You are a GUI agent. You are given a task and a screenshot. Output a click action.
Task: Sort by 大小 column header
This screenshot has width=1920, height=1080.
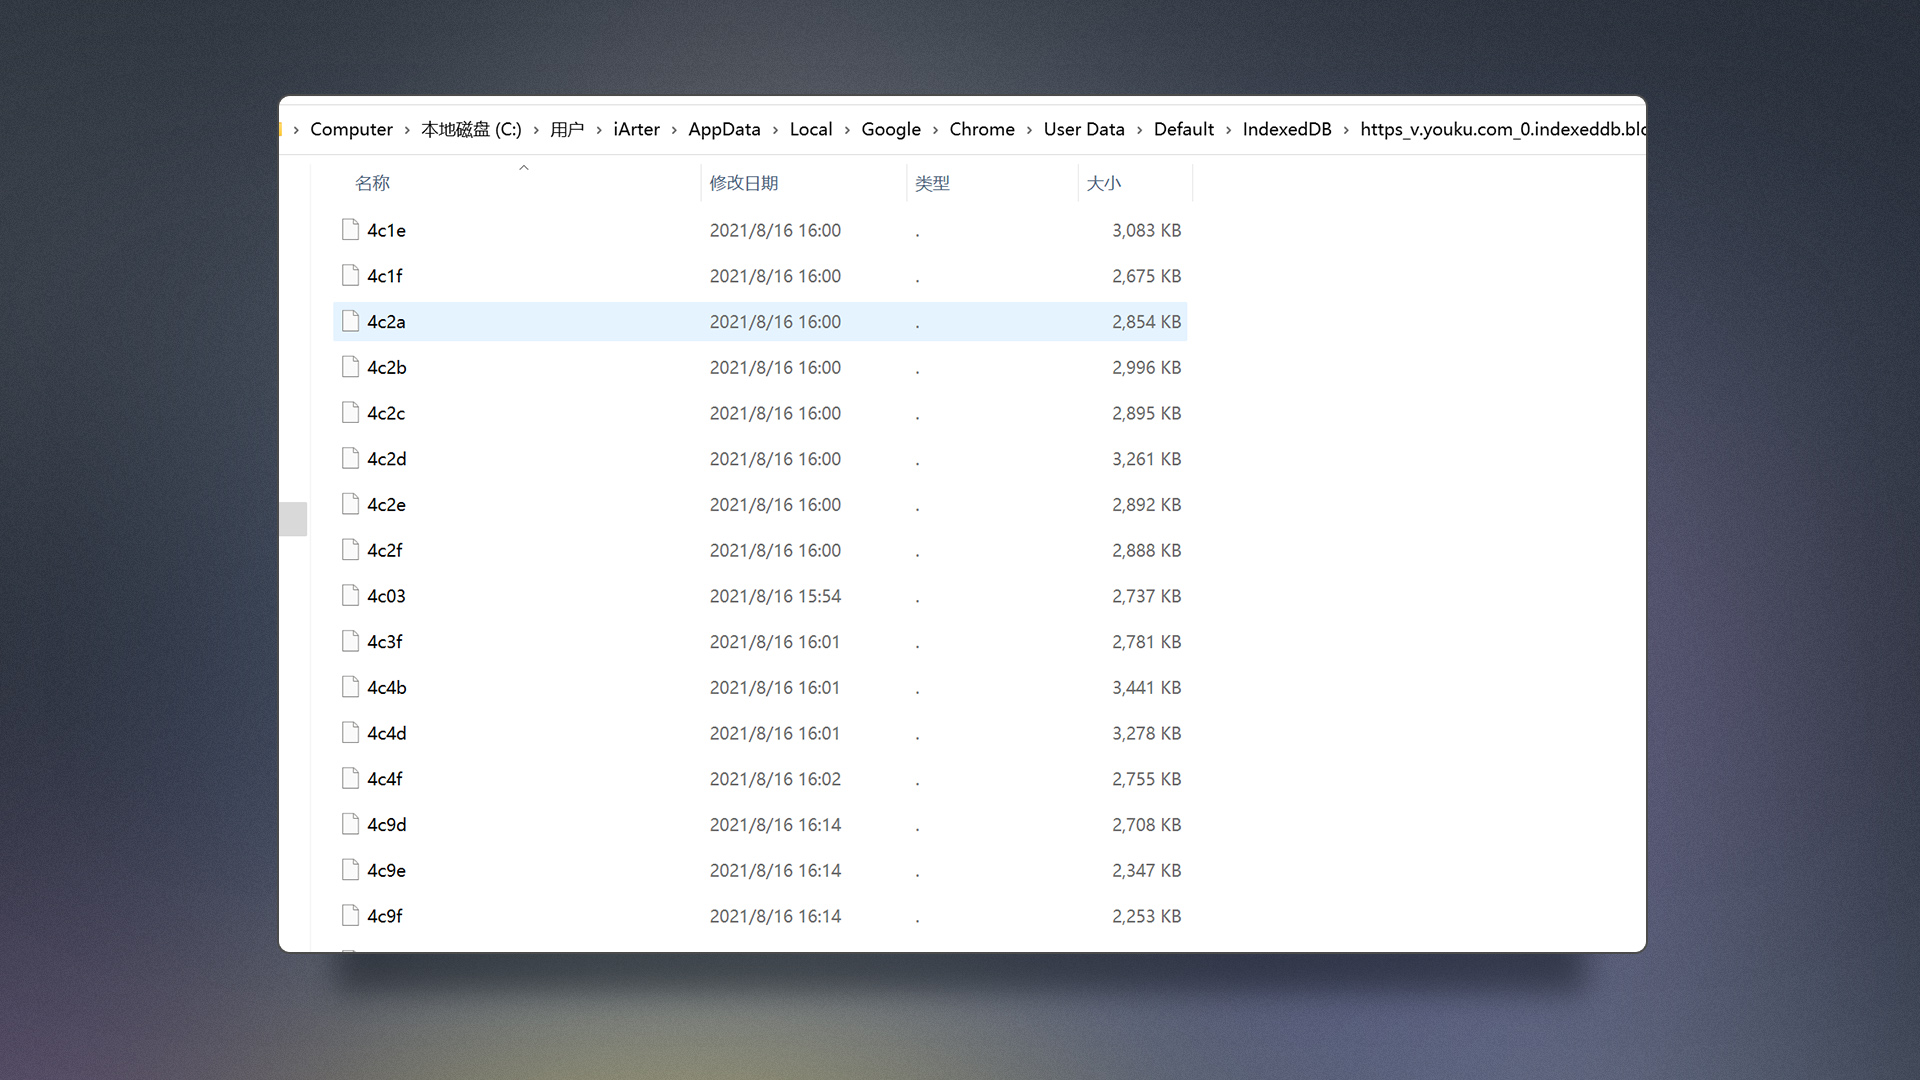(x=1103, y=183)
